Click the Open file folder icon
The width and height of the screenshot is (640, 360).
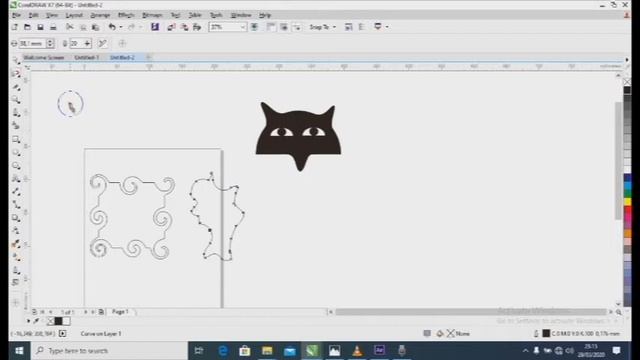[x=27, y=27]
